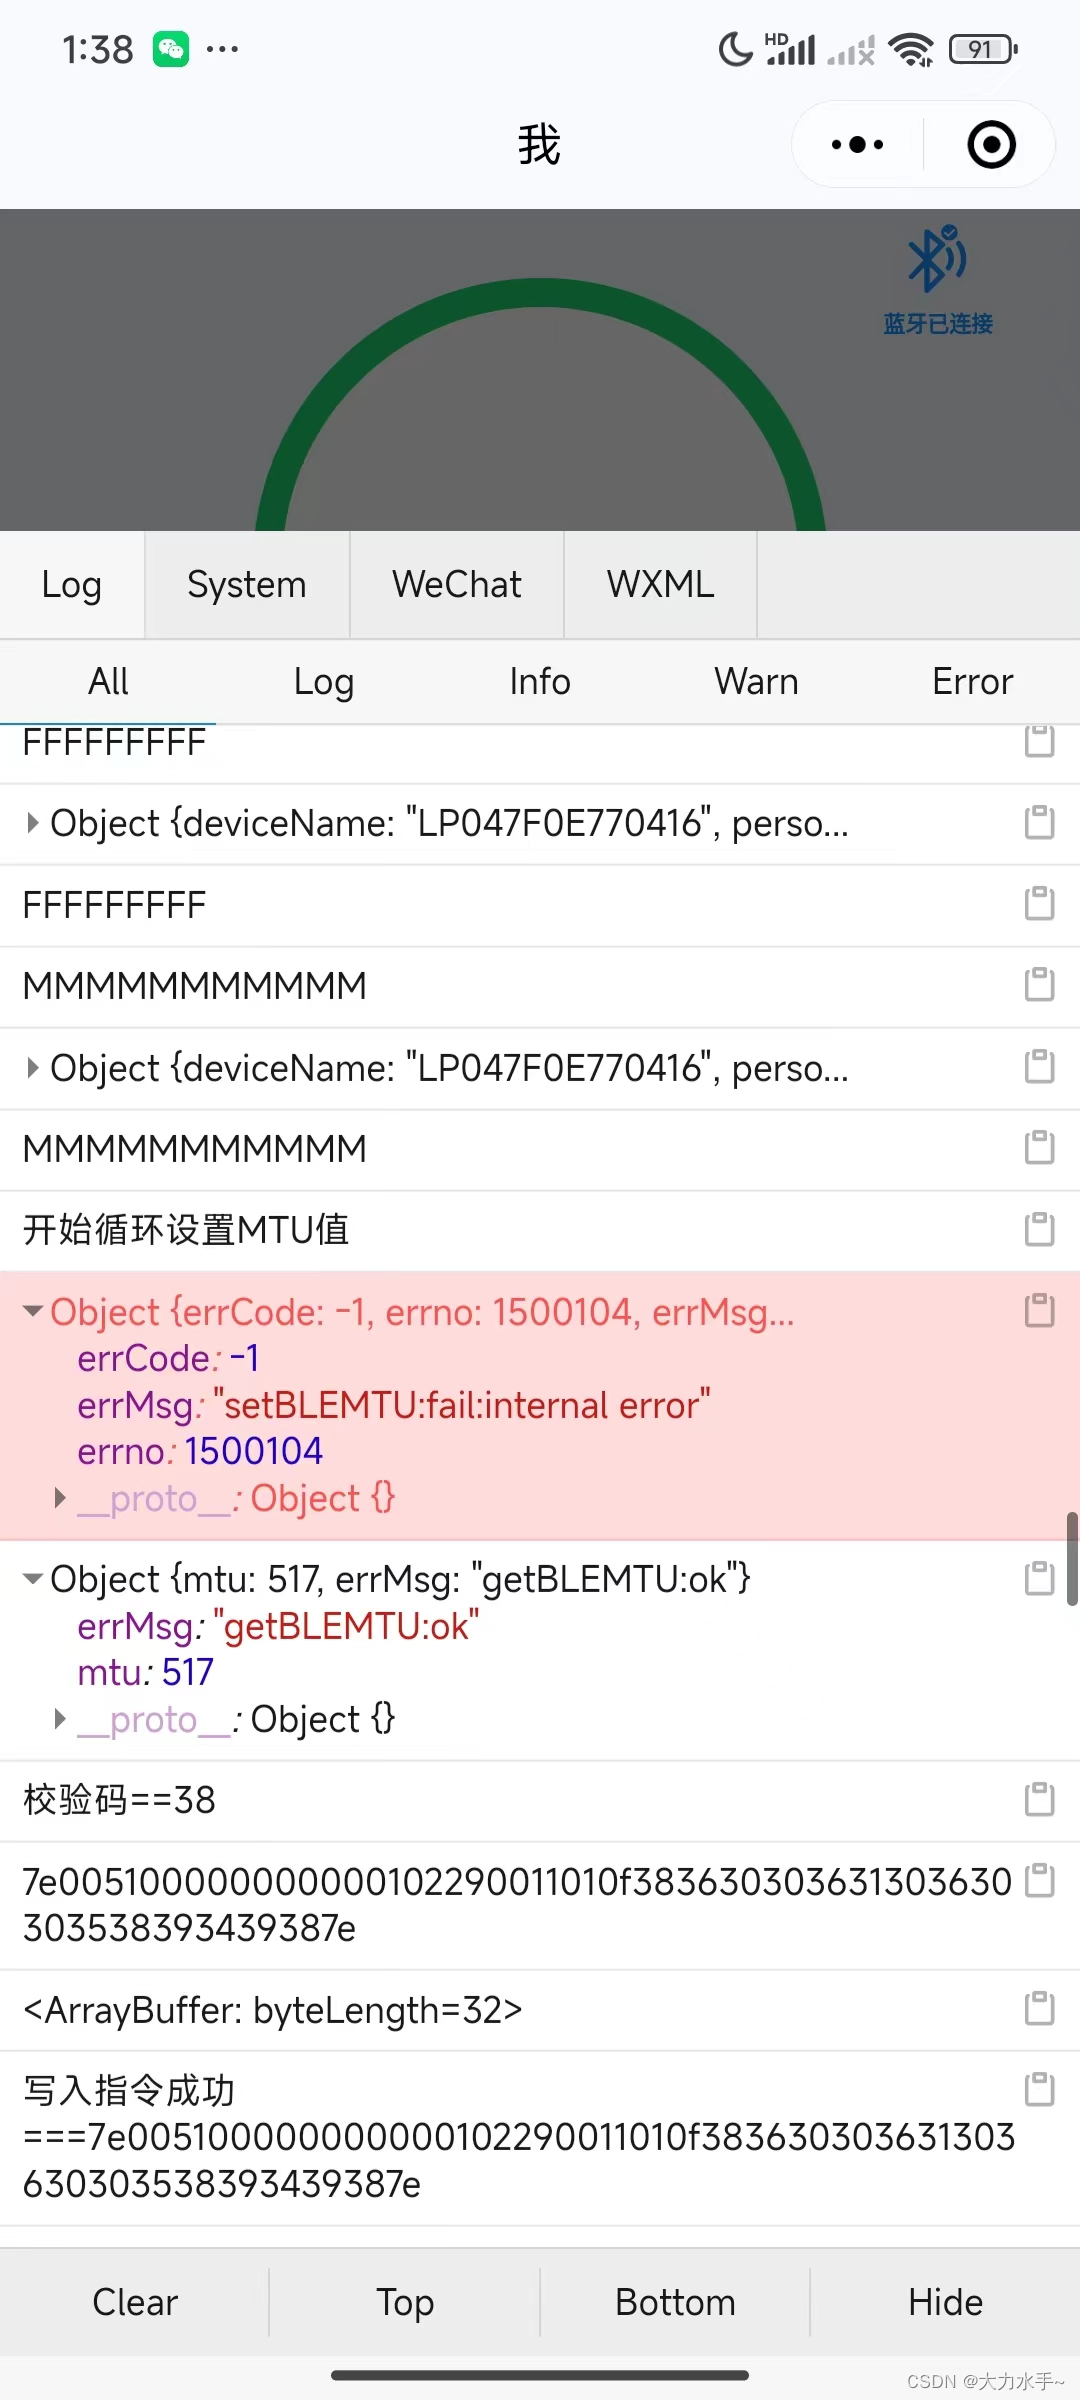Copy the getBLEMTU:ok object log entry
The height and width of the screenshot is (2400, 1080).
coord(1039,1579)
